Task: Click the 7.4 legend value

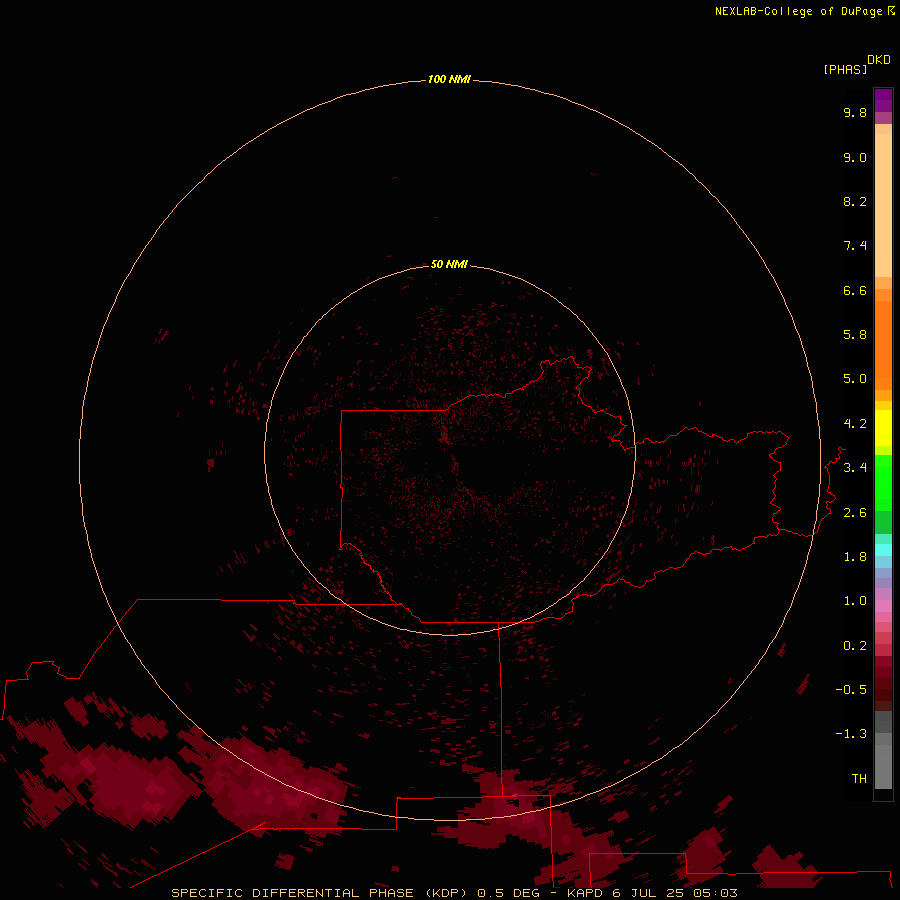Action: pos(855,246)
